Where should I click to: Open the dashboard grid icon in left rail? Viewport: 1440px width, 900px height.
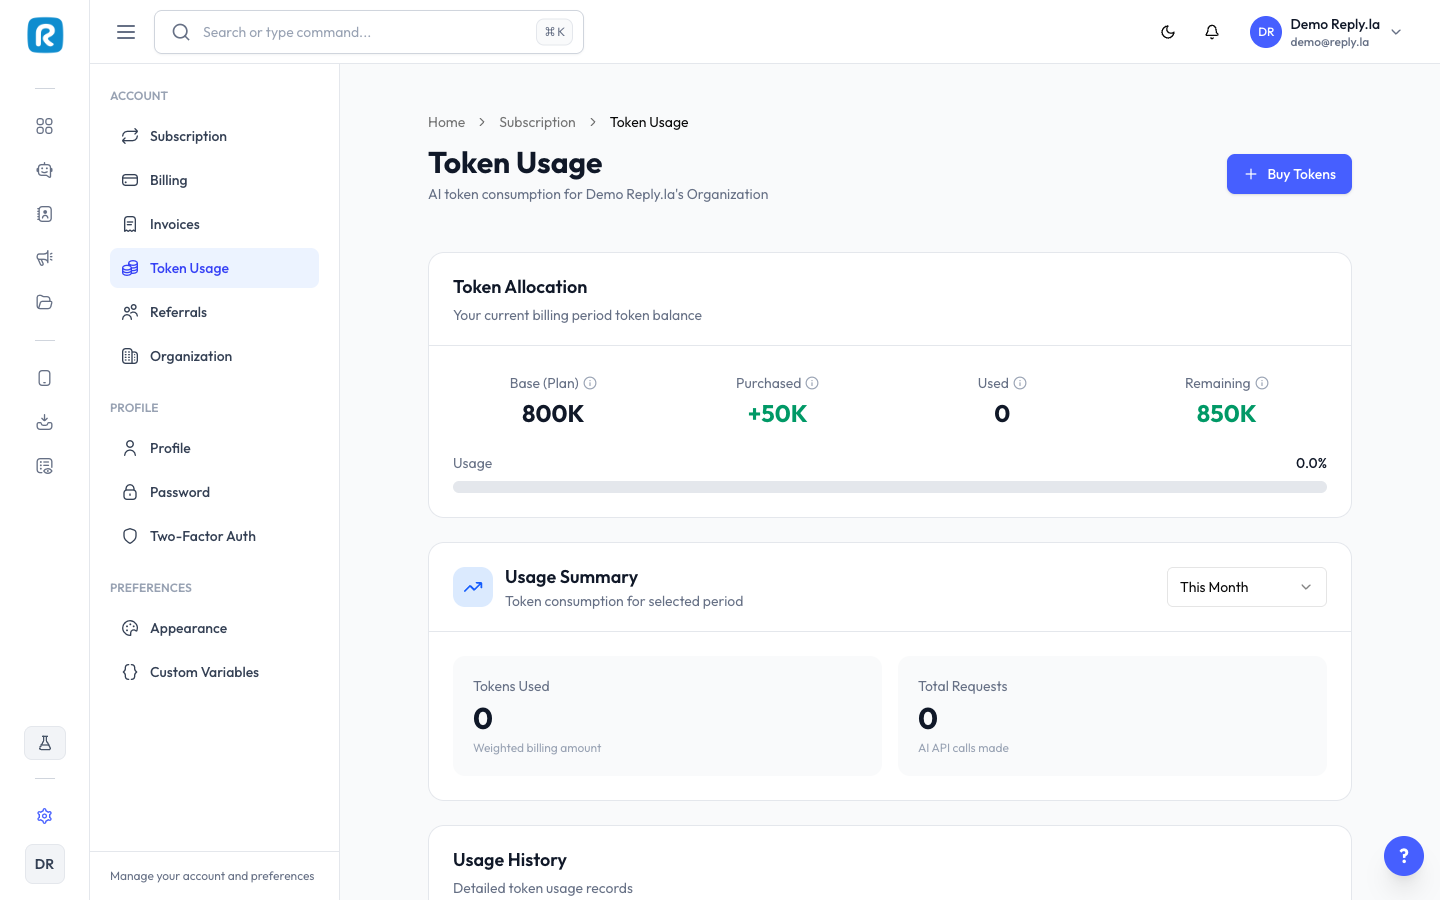tap(44, 126)
